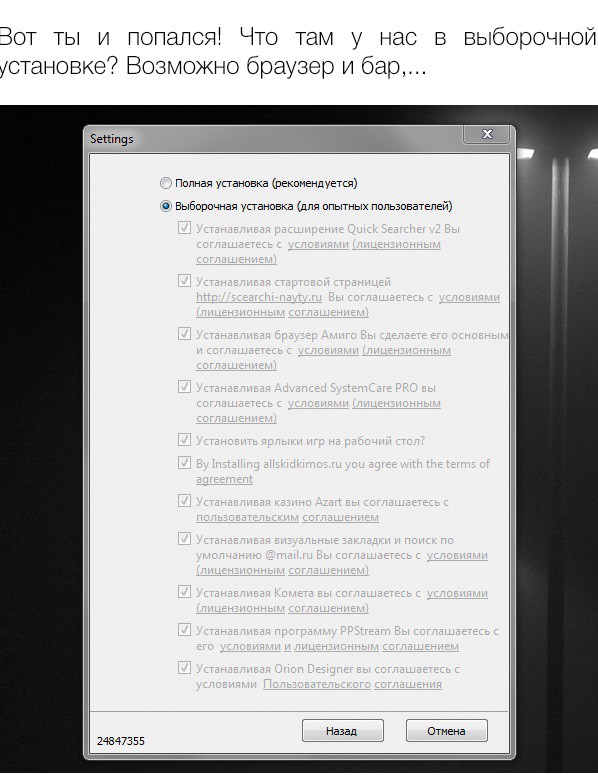This screenshot has height=775, width=598.
Task: Click the Назад button
Action: coord(342,731)
